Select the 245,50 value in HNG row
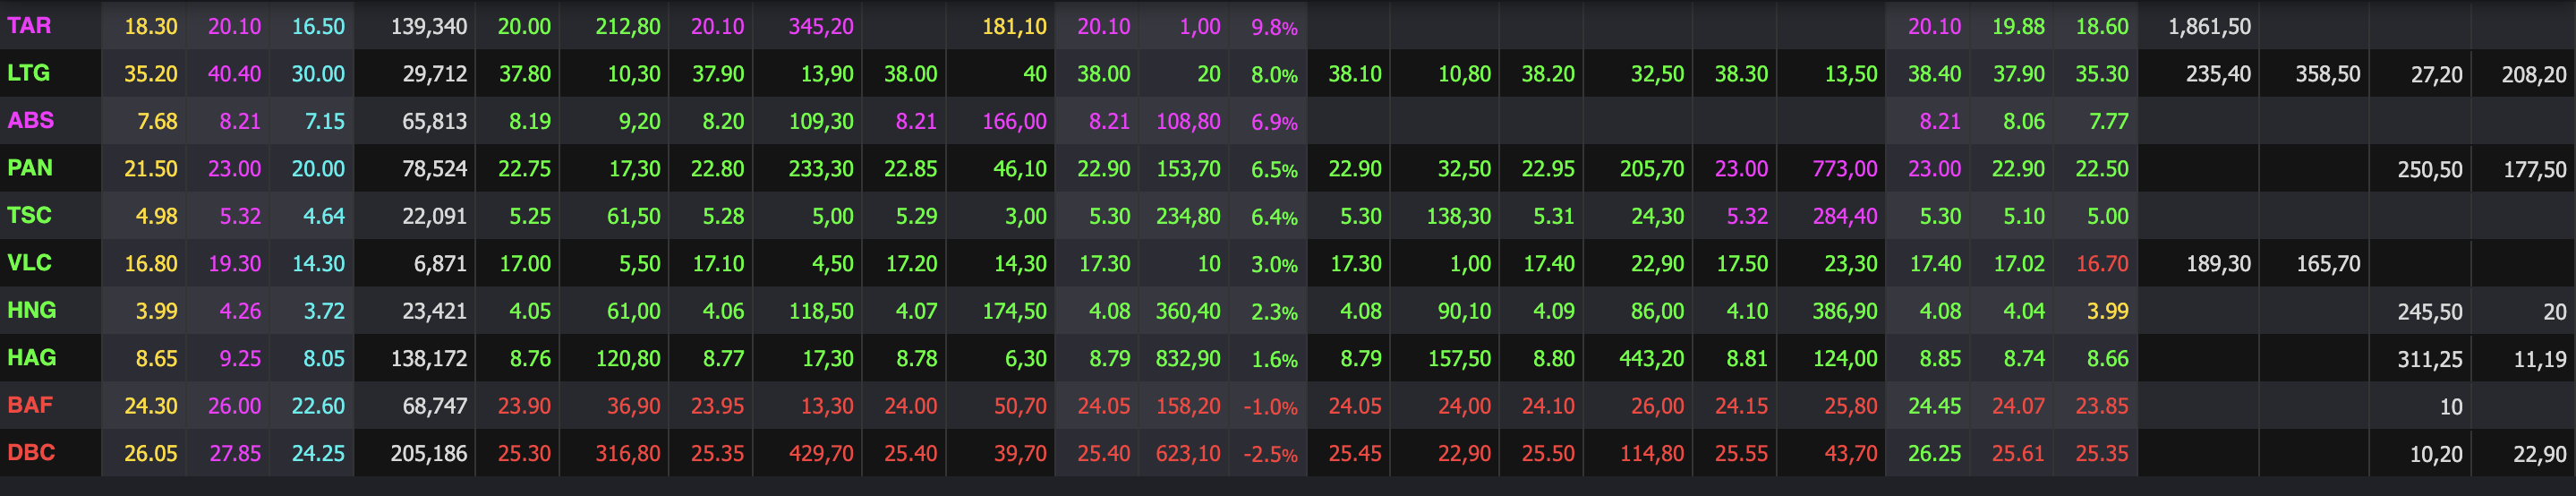 (x=2430, y=312)
